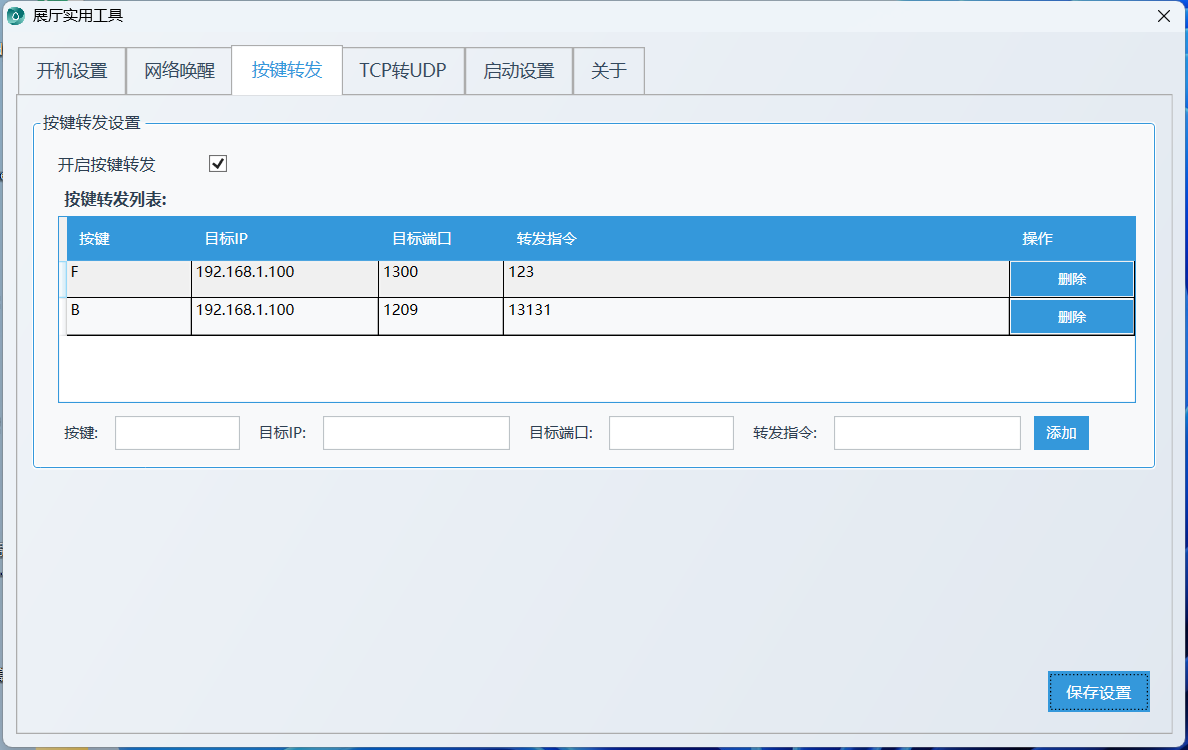
Task: Delete the row for key B
Action: [x=1071, y=317]
